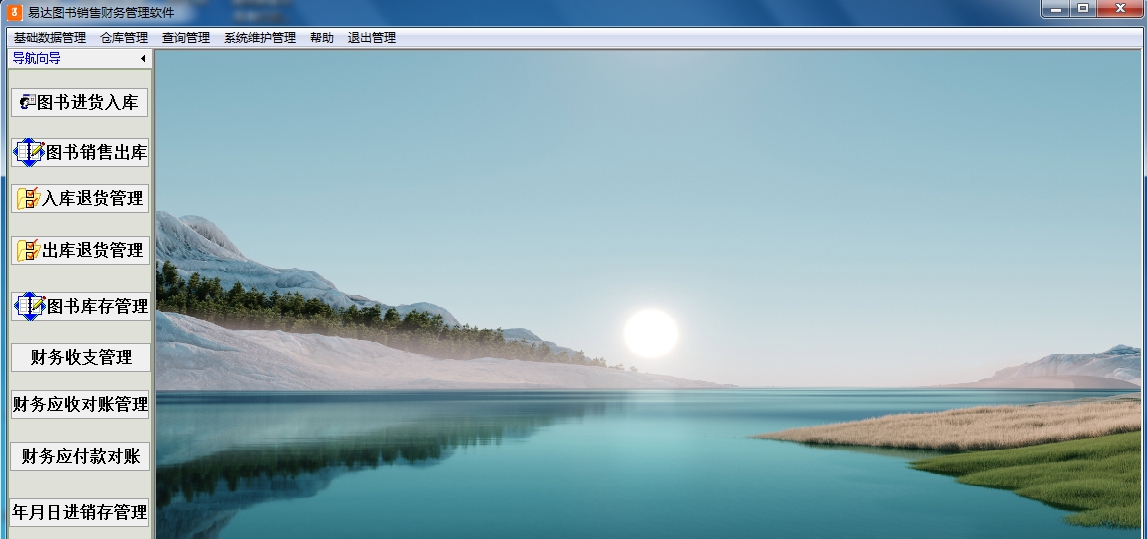Open 财务应收对账管理 module
Viewport: 1147px width, 539px height.
[80, 404]
